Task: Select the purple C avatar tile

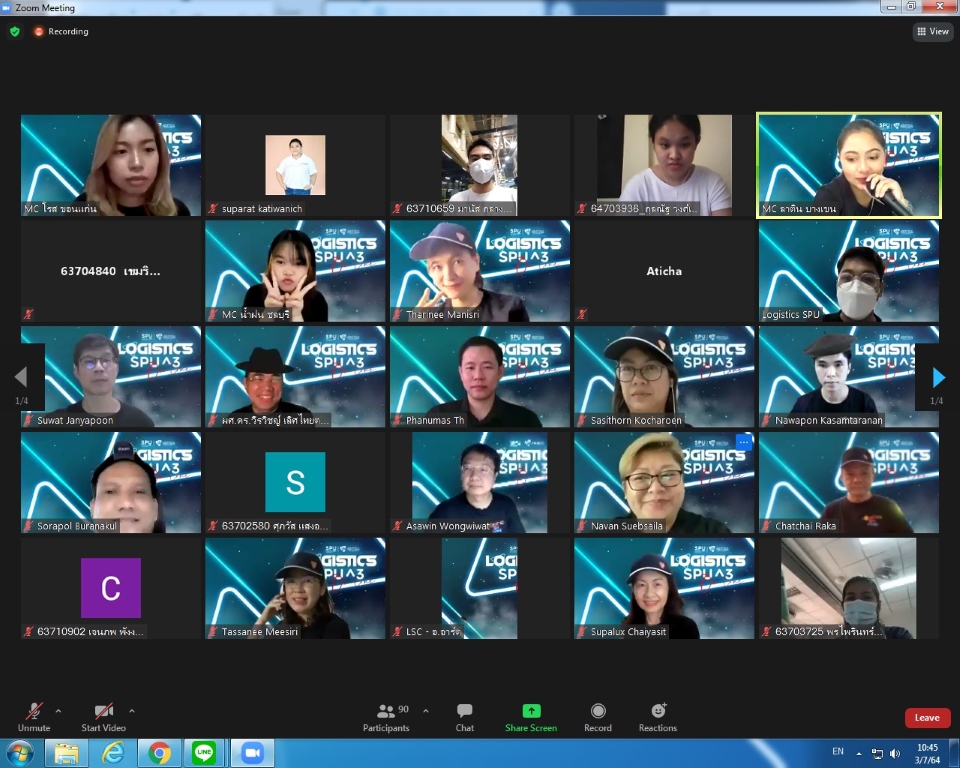Action: 111,588
